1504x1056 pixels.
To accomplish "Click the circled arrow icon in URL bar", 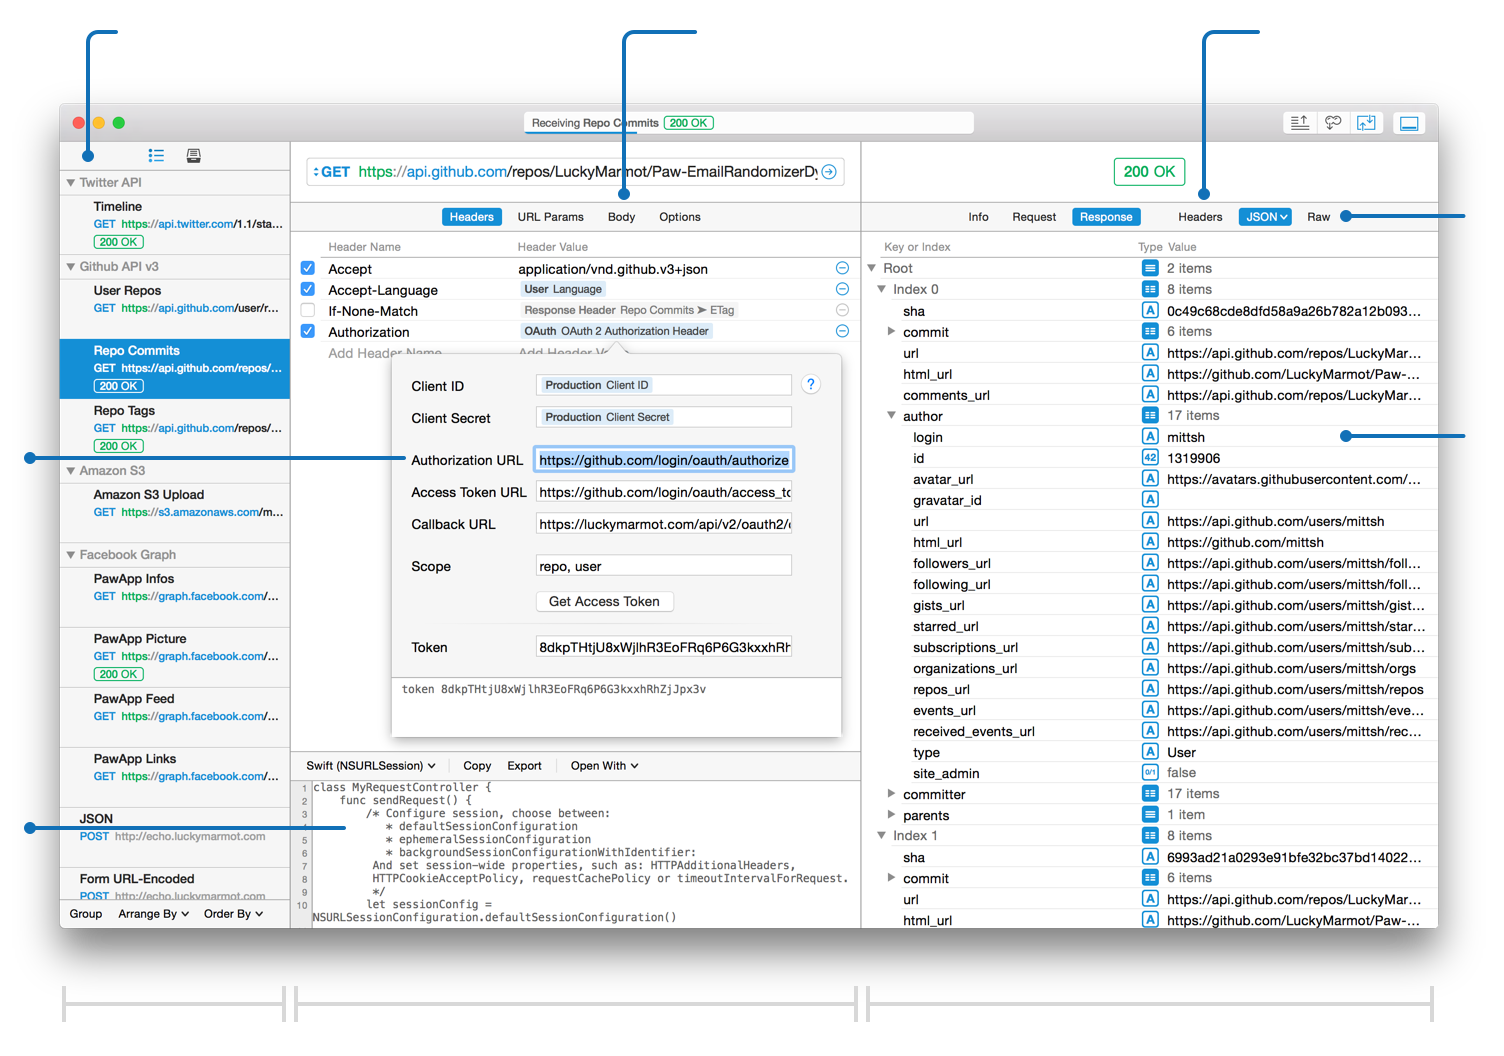I will click(829, 172).
